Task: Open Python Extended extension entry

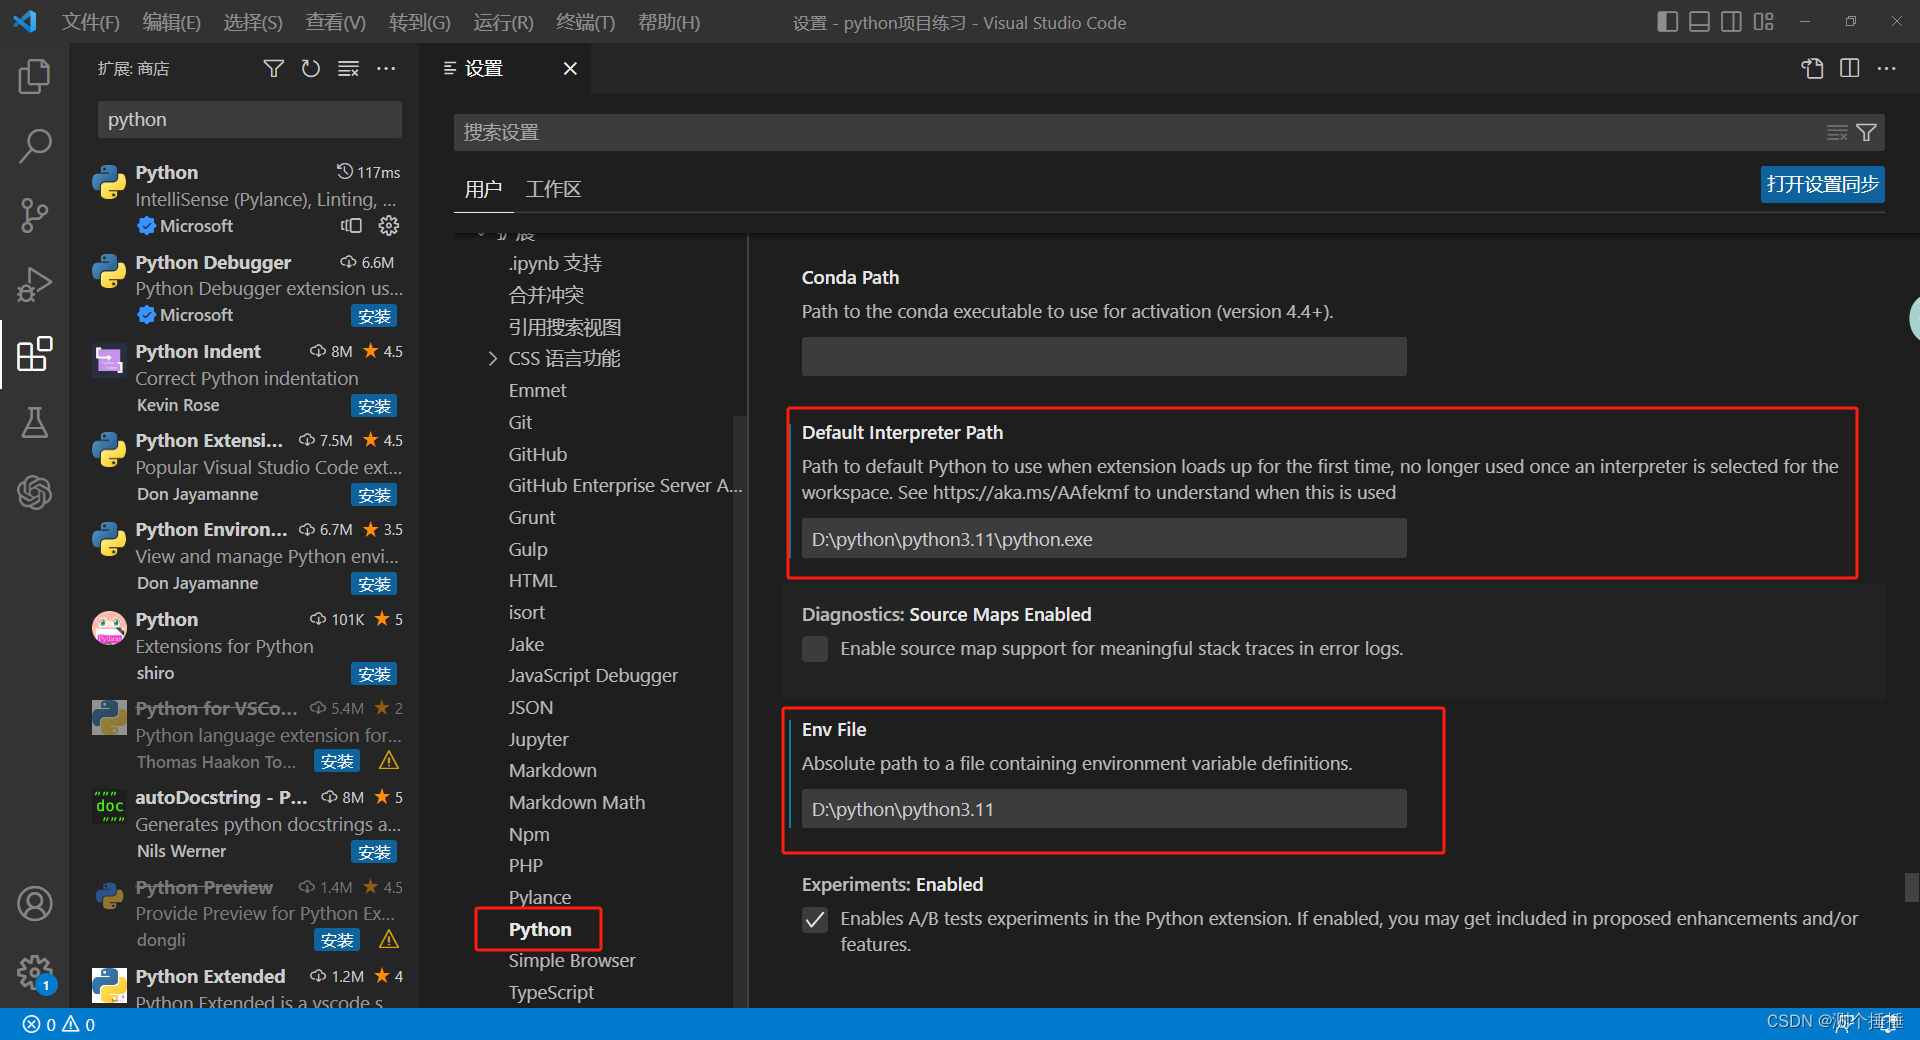Action: pyautogui.click(x=246, y=986)
